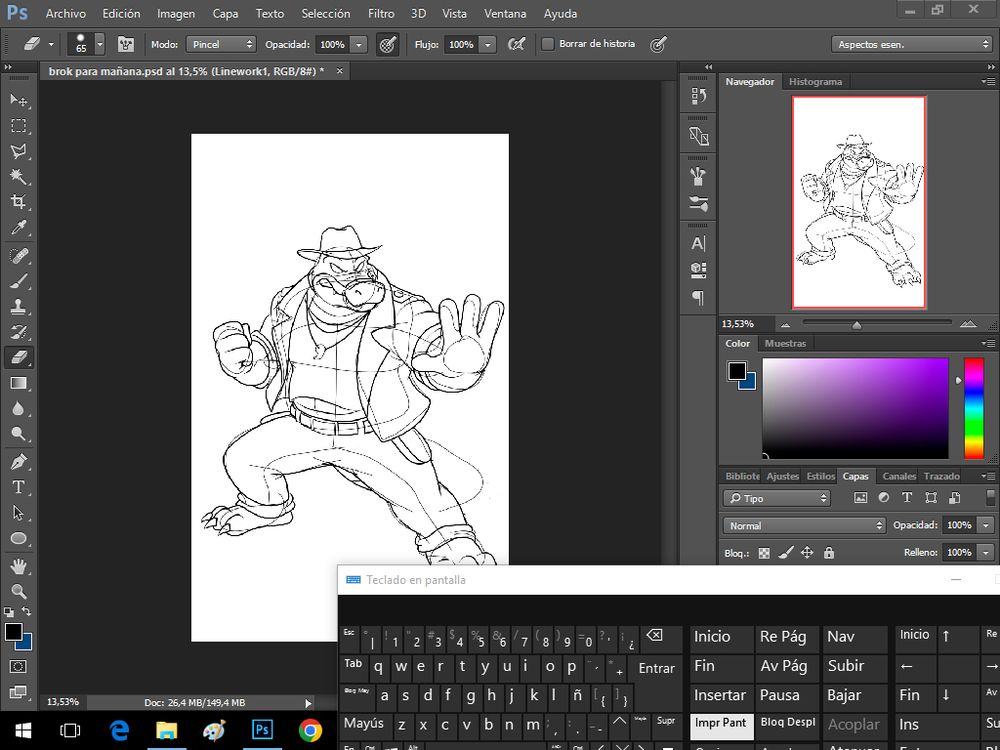The image size is (1000, 750).
Task: Click the vertical rainbow hue slider
Action: pos(973,408)
